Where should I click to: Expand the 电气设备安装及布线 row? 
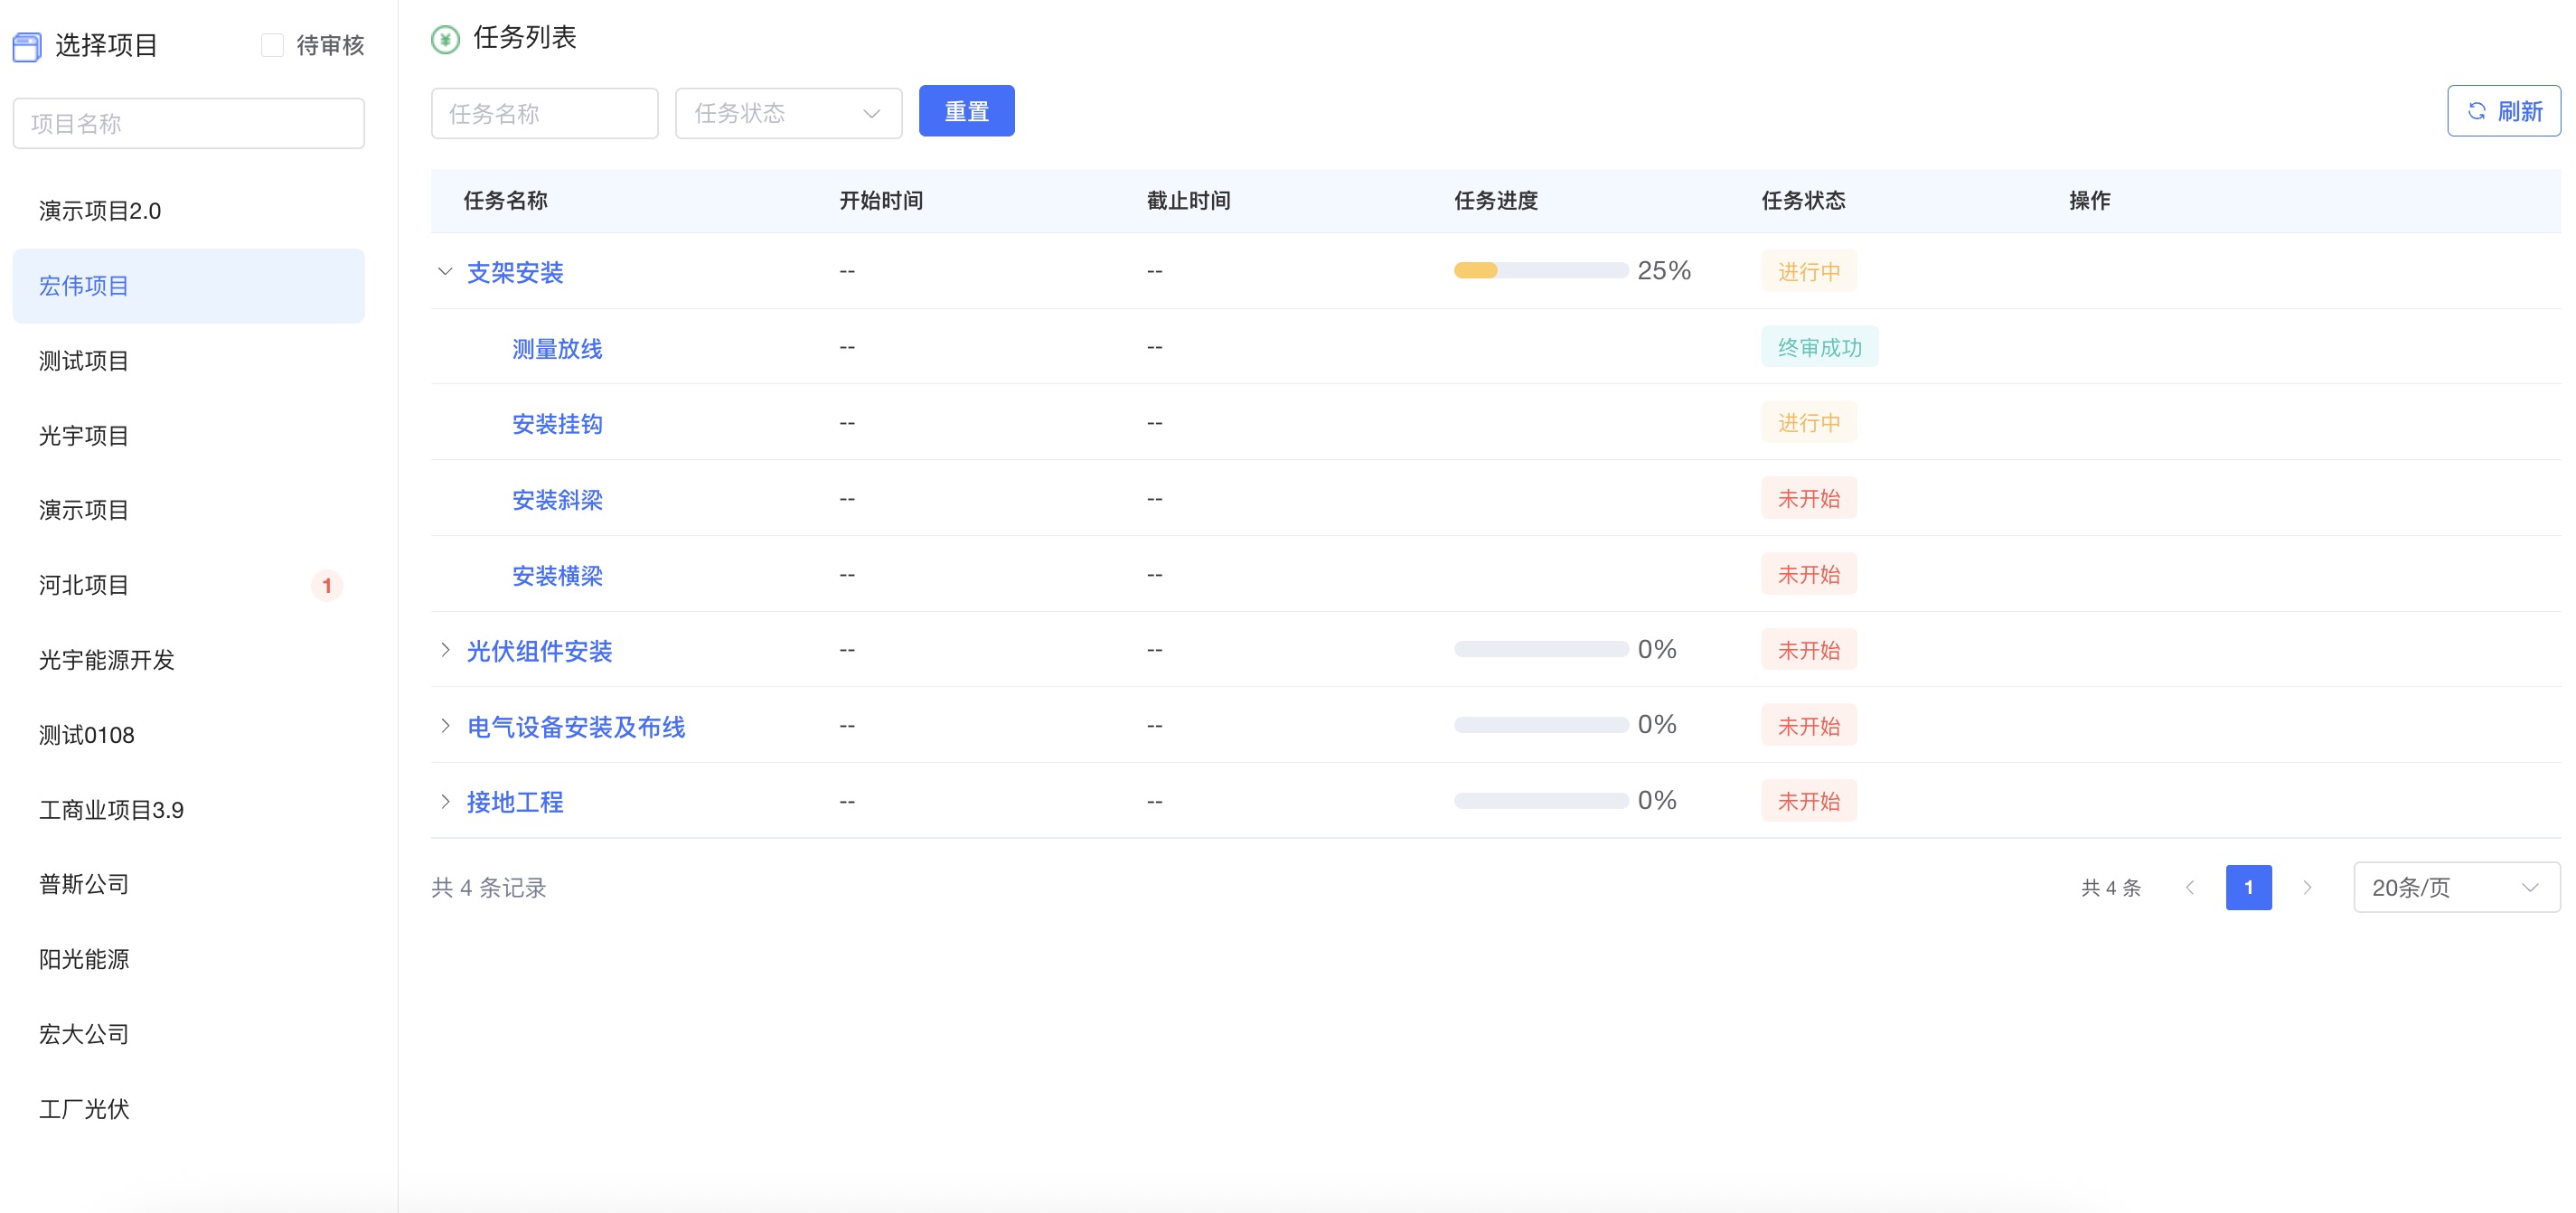(445, 726)
